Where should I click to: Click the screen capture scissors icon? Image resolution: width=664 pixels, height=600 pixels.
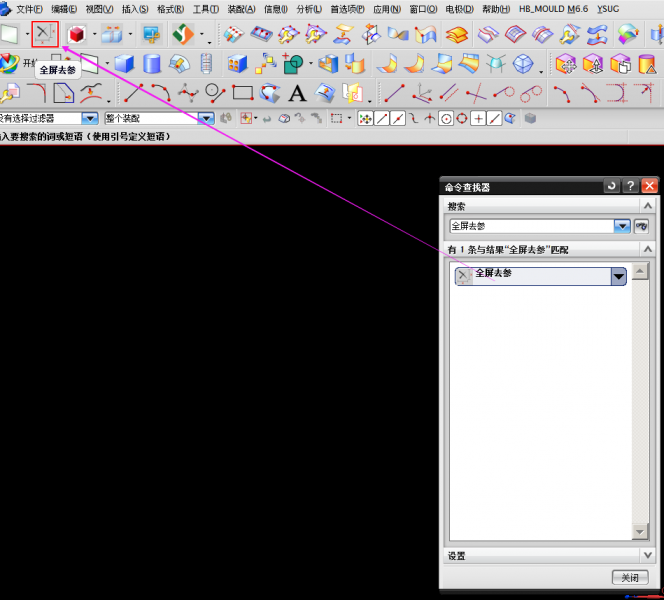click(151, 34)
